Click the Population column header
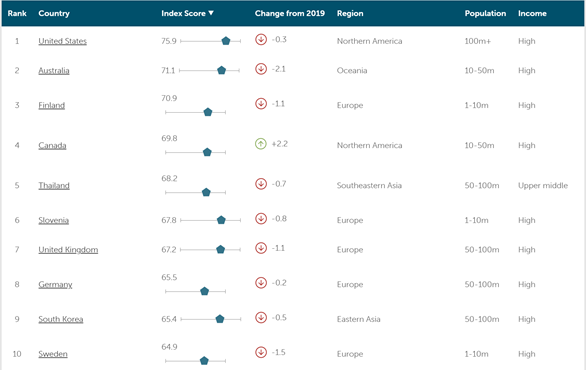Screen dimensions: 586x370 485,13
